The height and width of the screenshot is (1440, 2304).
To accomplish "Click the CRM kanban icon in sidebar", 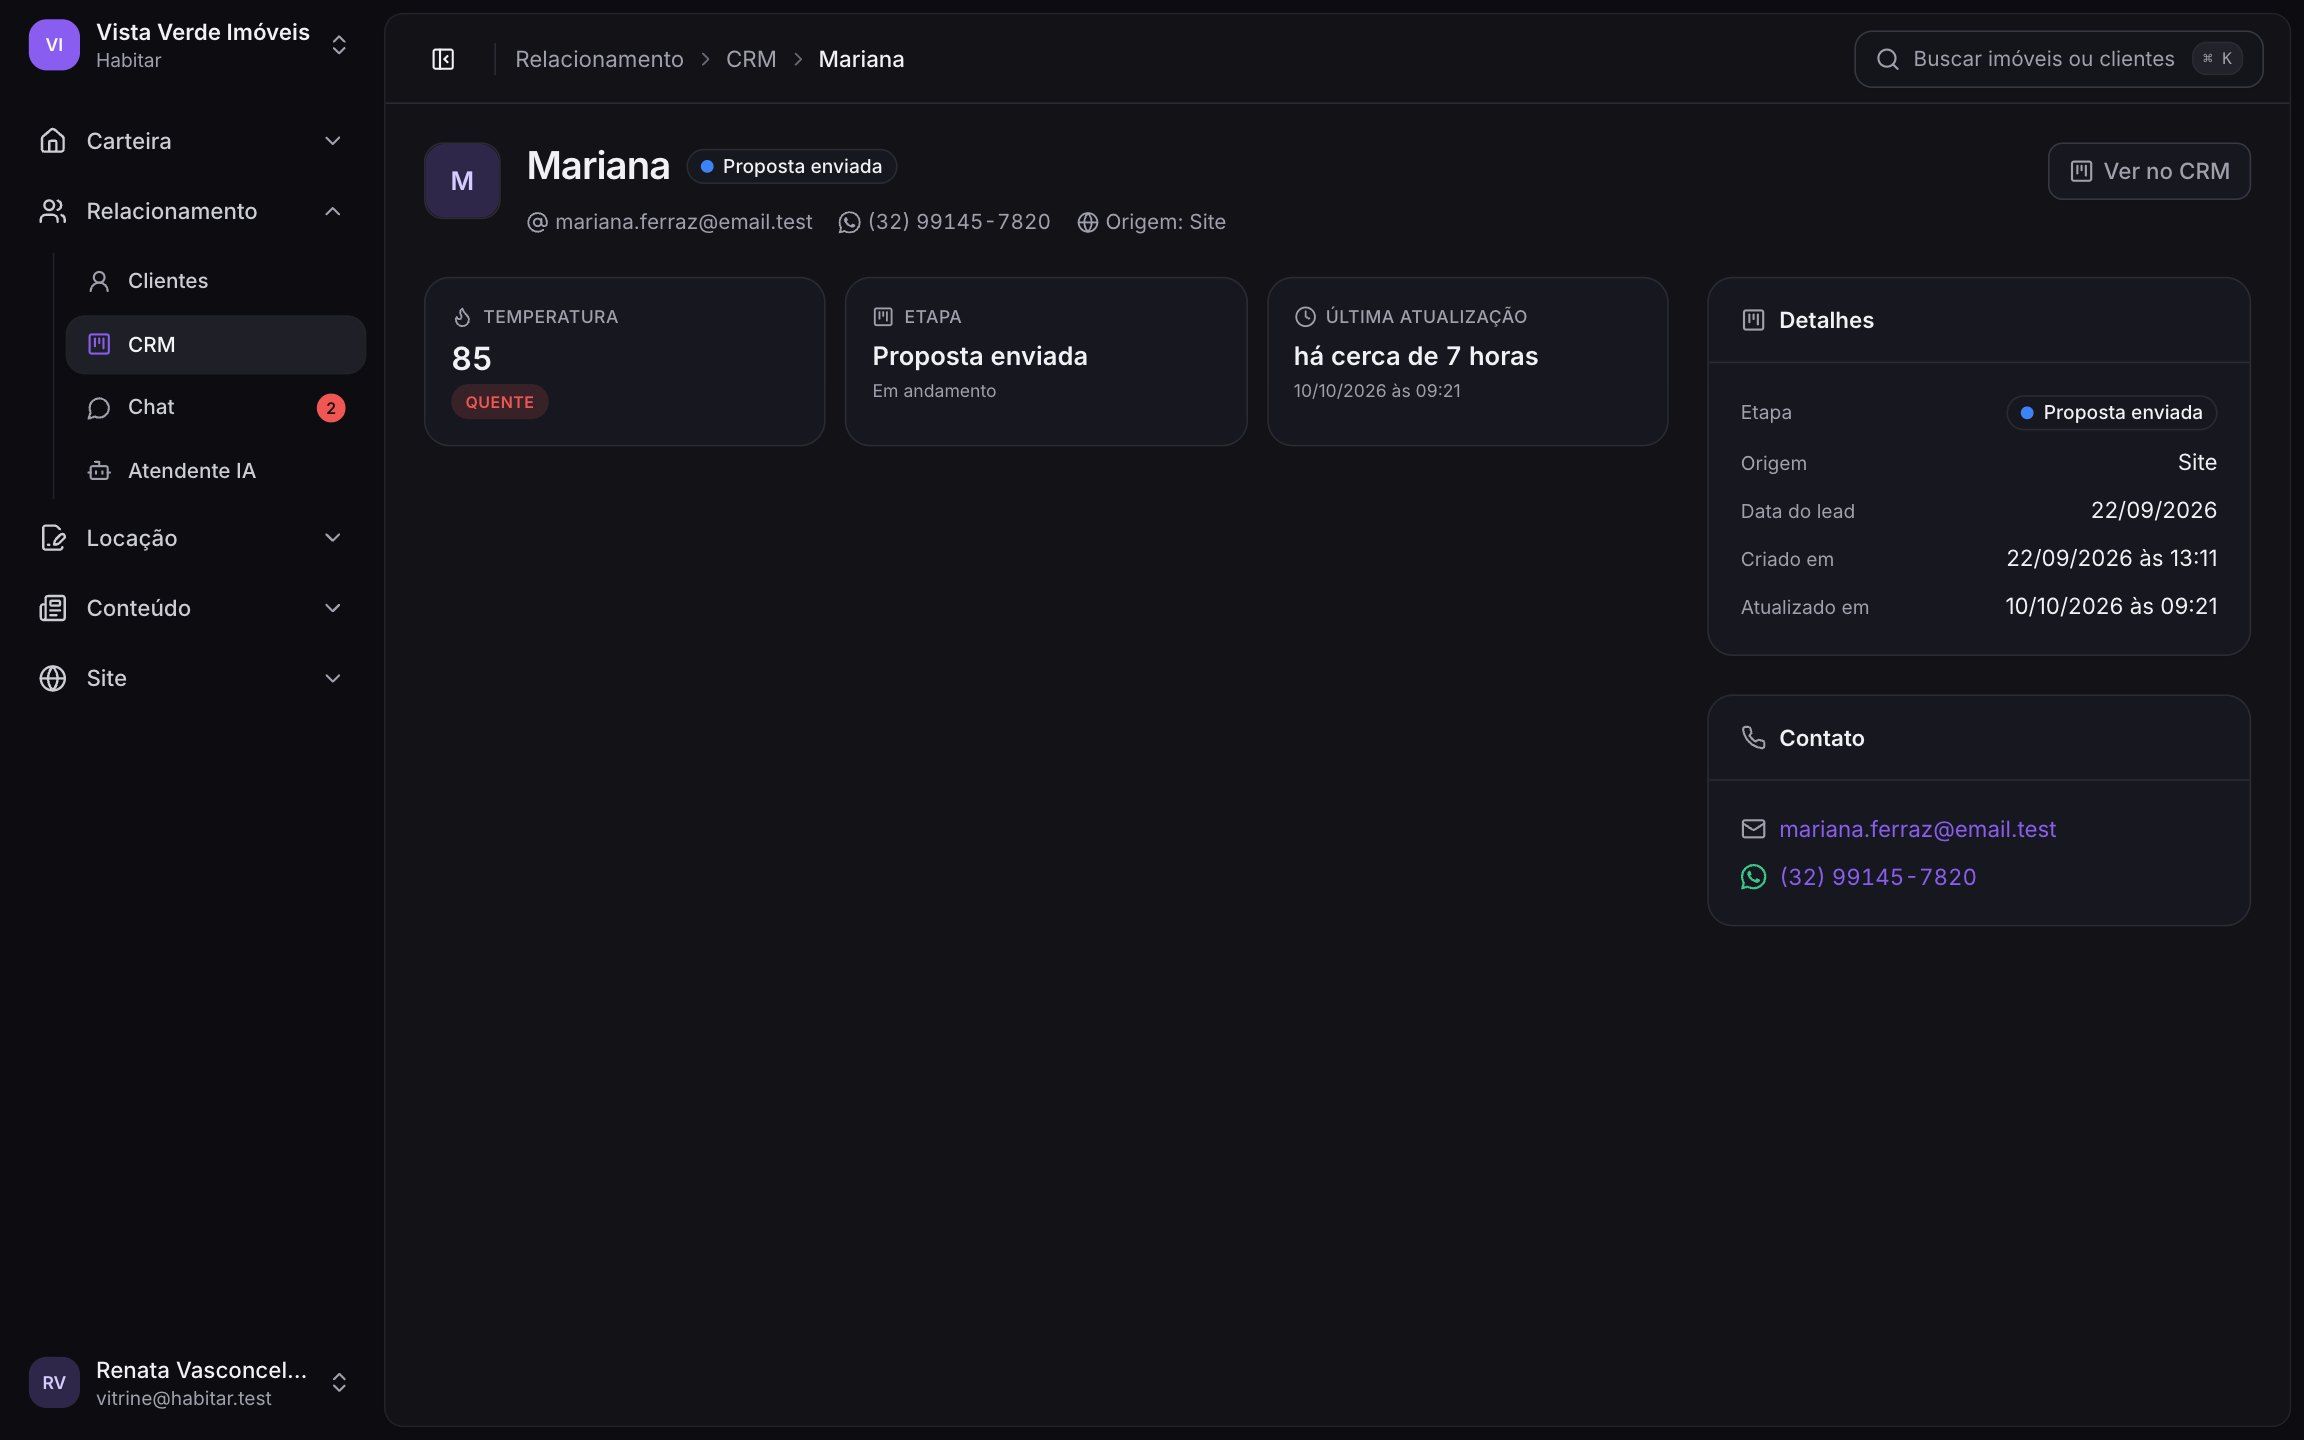I will click(99, 344).
